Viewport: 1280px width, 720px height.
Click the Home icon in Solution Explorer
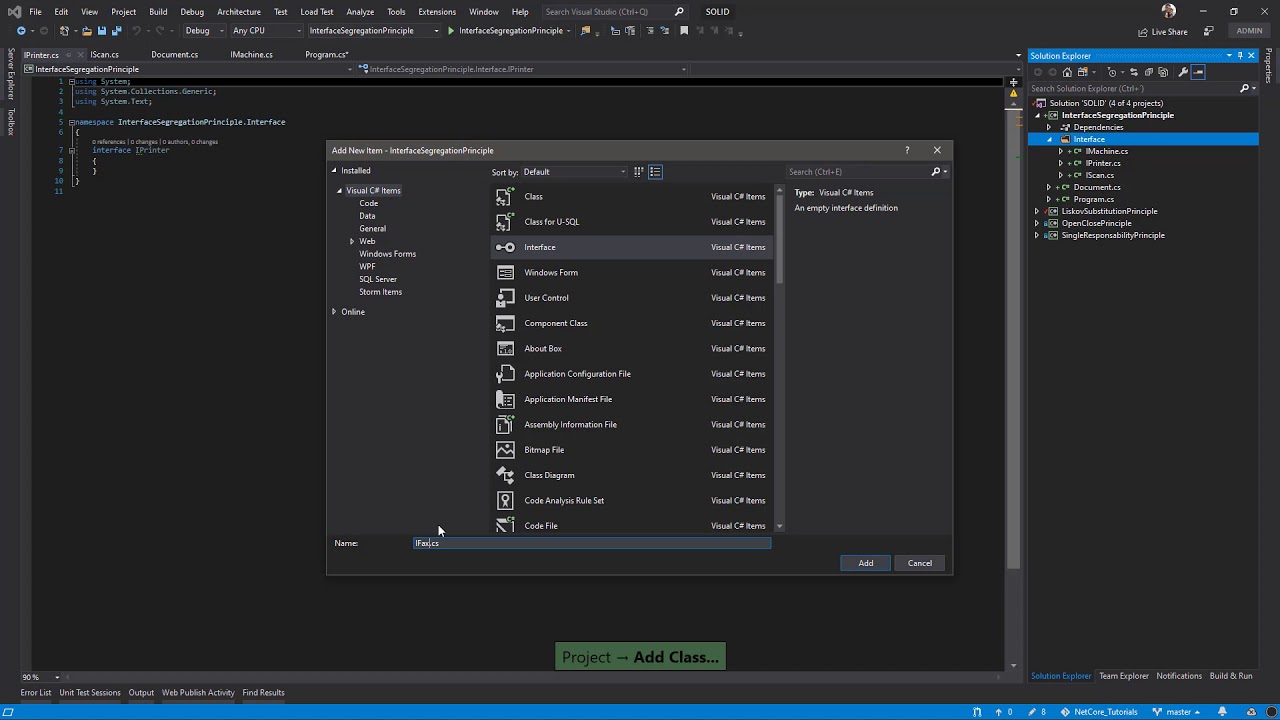tap(1067, 72)
